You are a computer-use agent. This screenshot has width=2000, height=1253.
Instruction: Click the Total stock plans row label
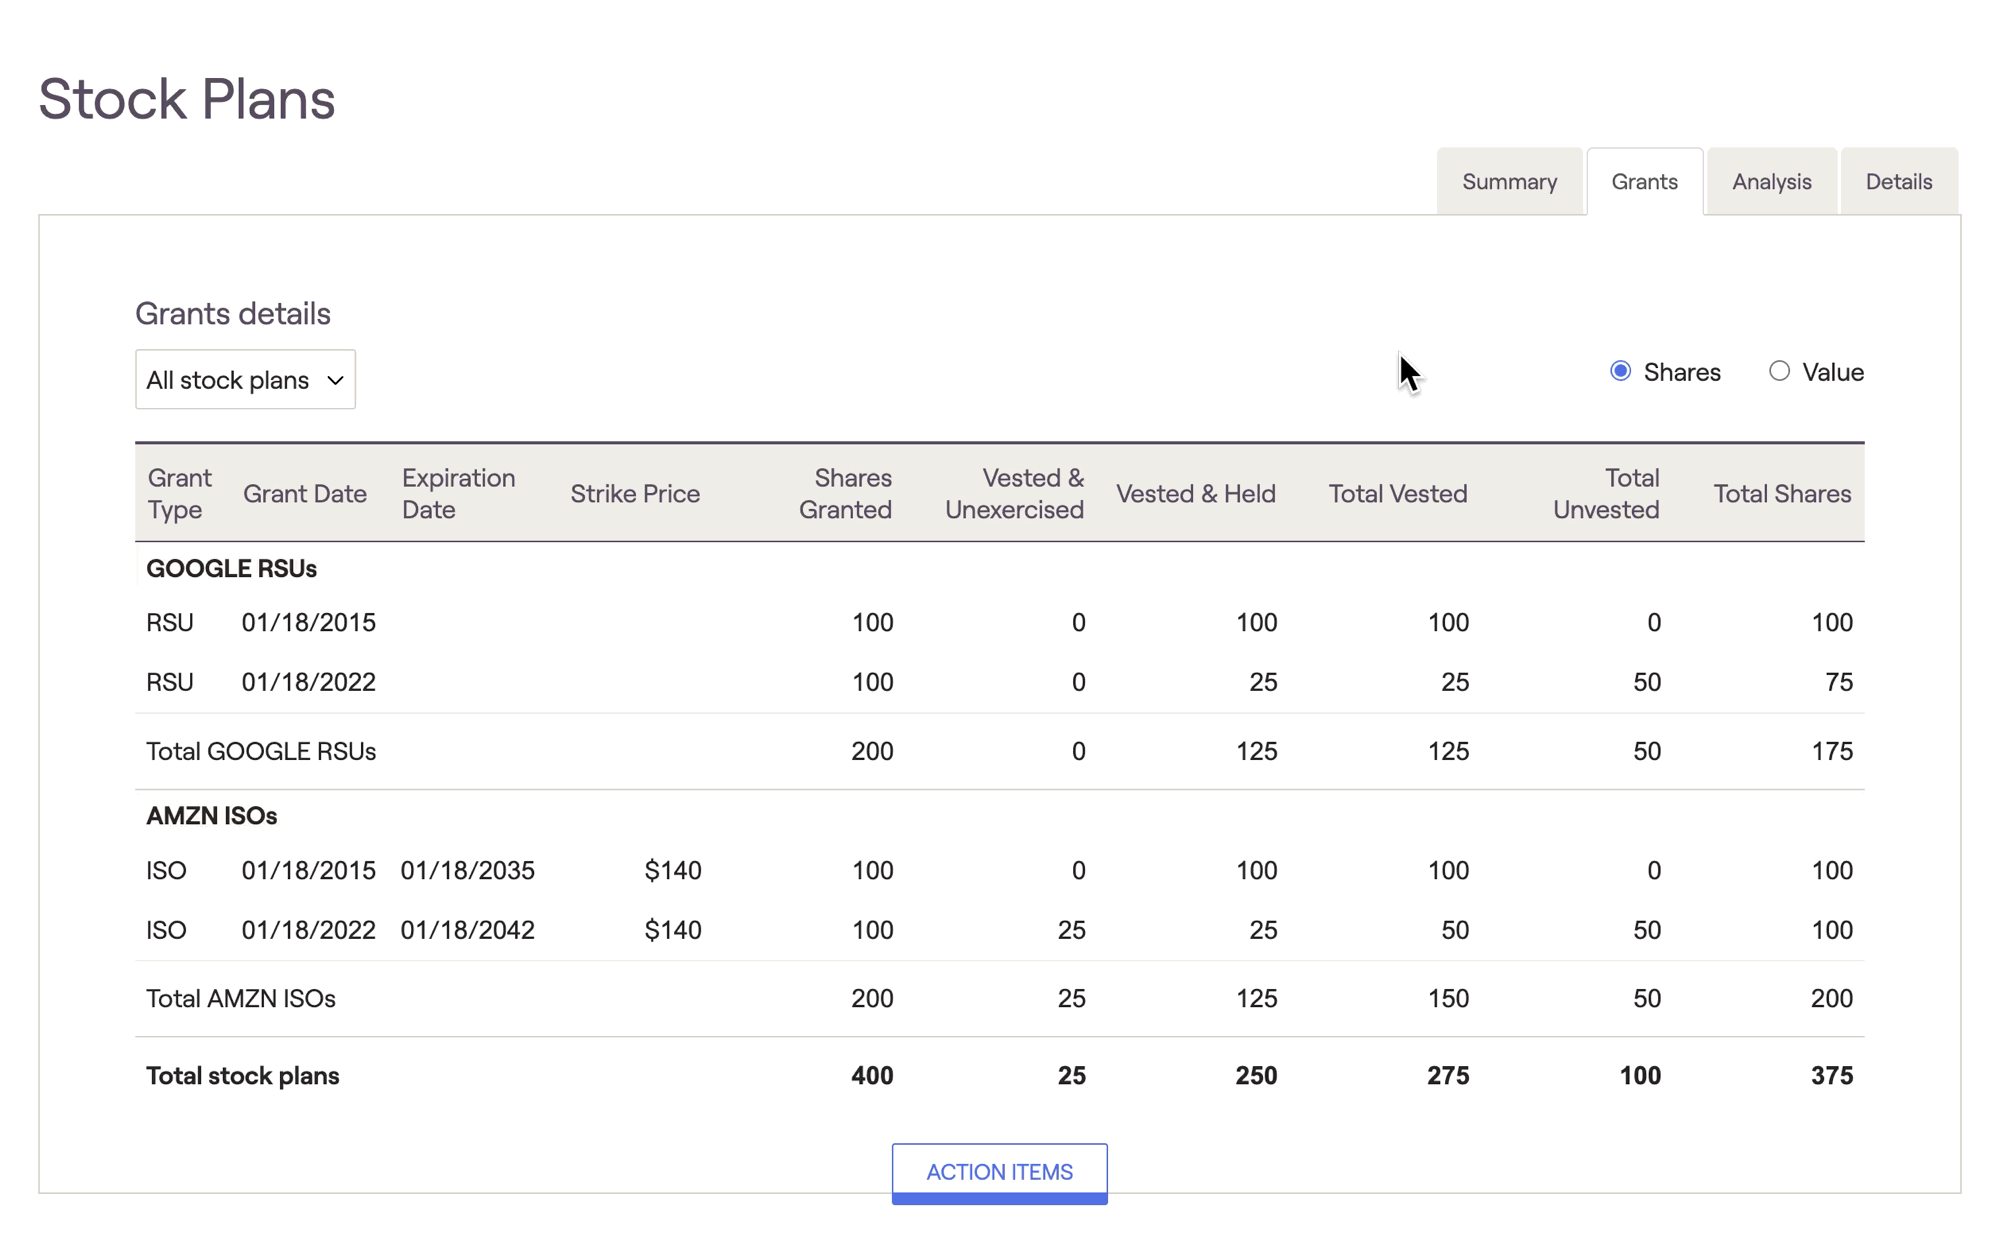(242, 1076)
